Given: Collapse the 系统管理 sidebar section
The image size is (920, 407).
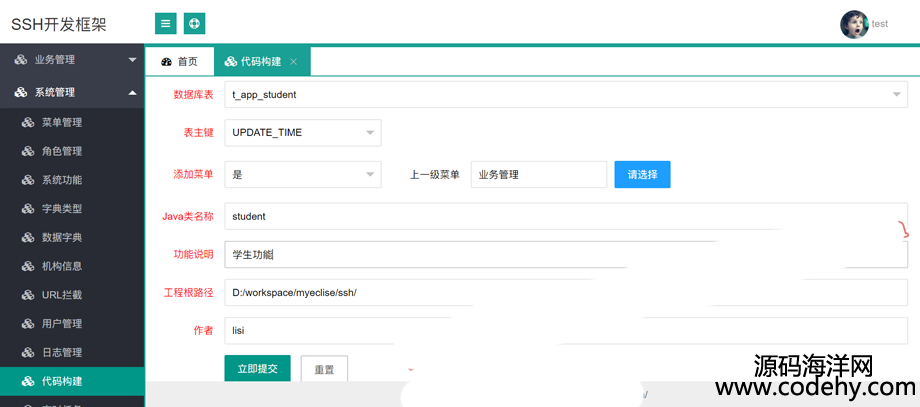Looking at the screenshot, I should (72, 92).
